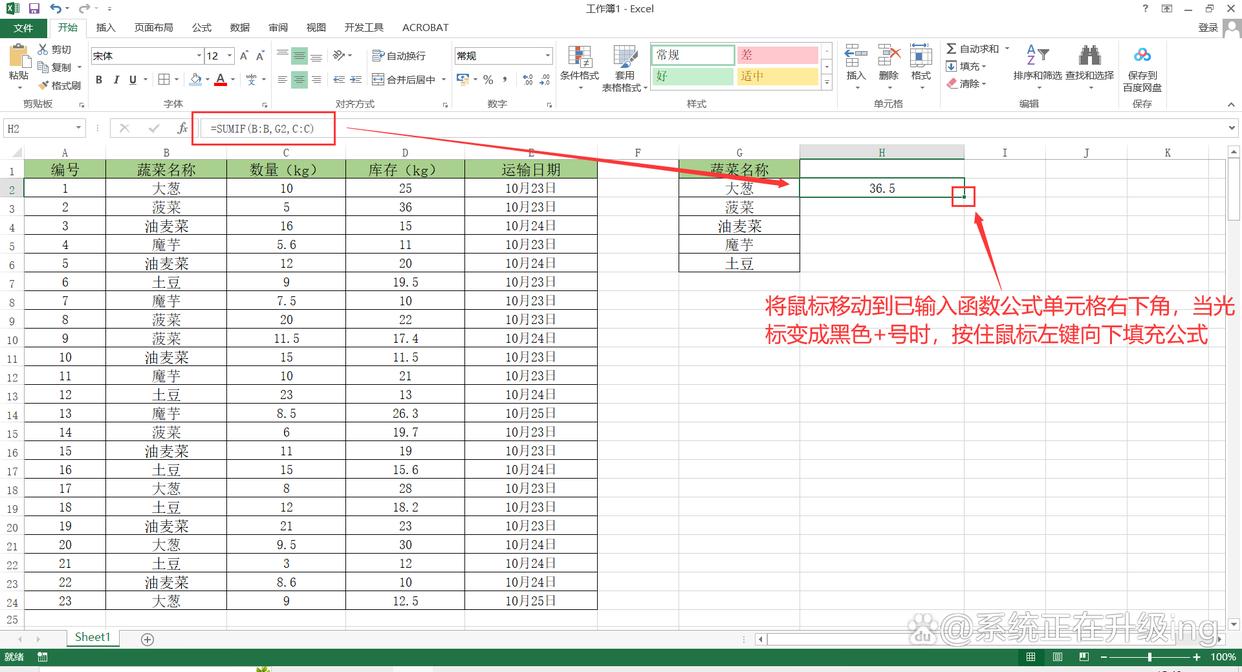This screenshot has width=1242, height=672.
Task: Switch to Page Layout (页面布局) tab
Action: pyautogui.click(x=154, y=28)
